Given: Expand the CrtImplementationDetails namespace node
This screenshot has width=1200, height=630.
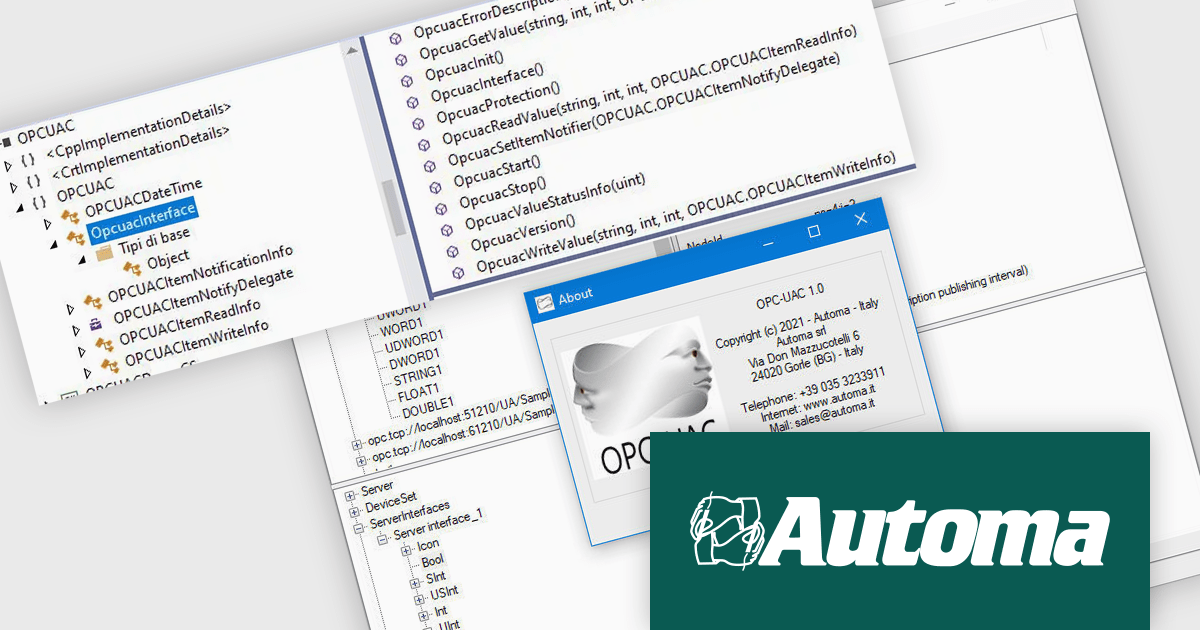Looking at the screenshot, I should coord(14,185).
